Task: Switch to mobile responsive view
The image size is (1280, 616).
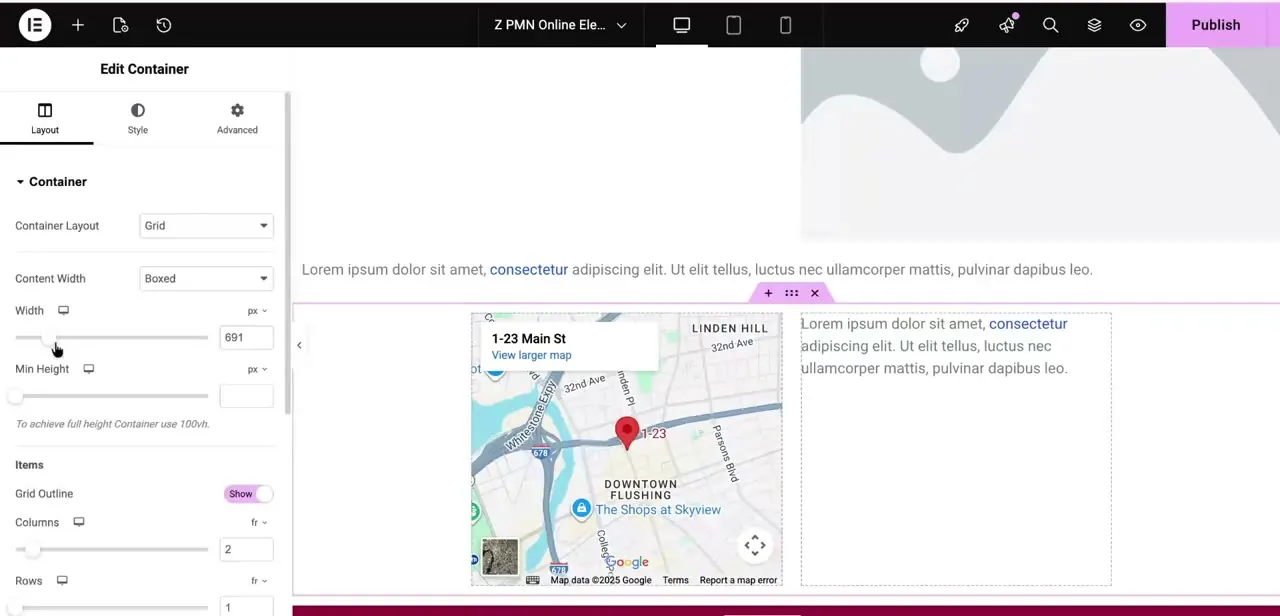Action: [786, 25]
